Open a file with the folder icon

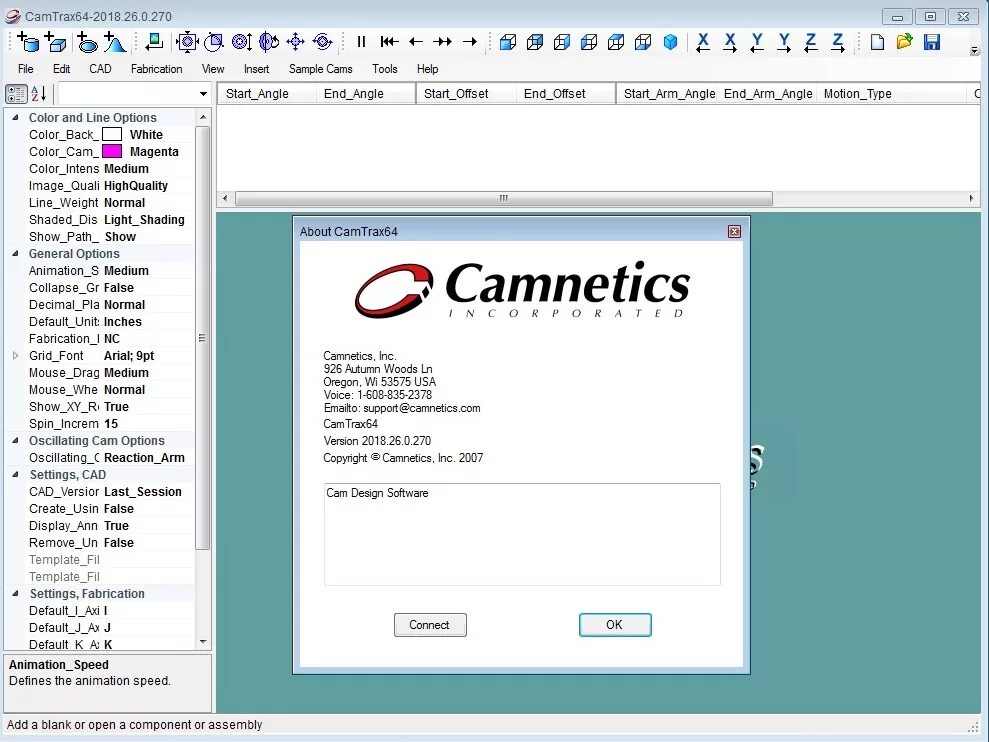click(904, 42)
